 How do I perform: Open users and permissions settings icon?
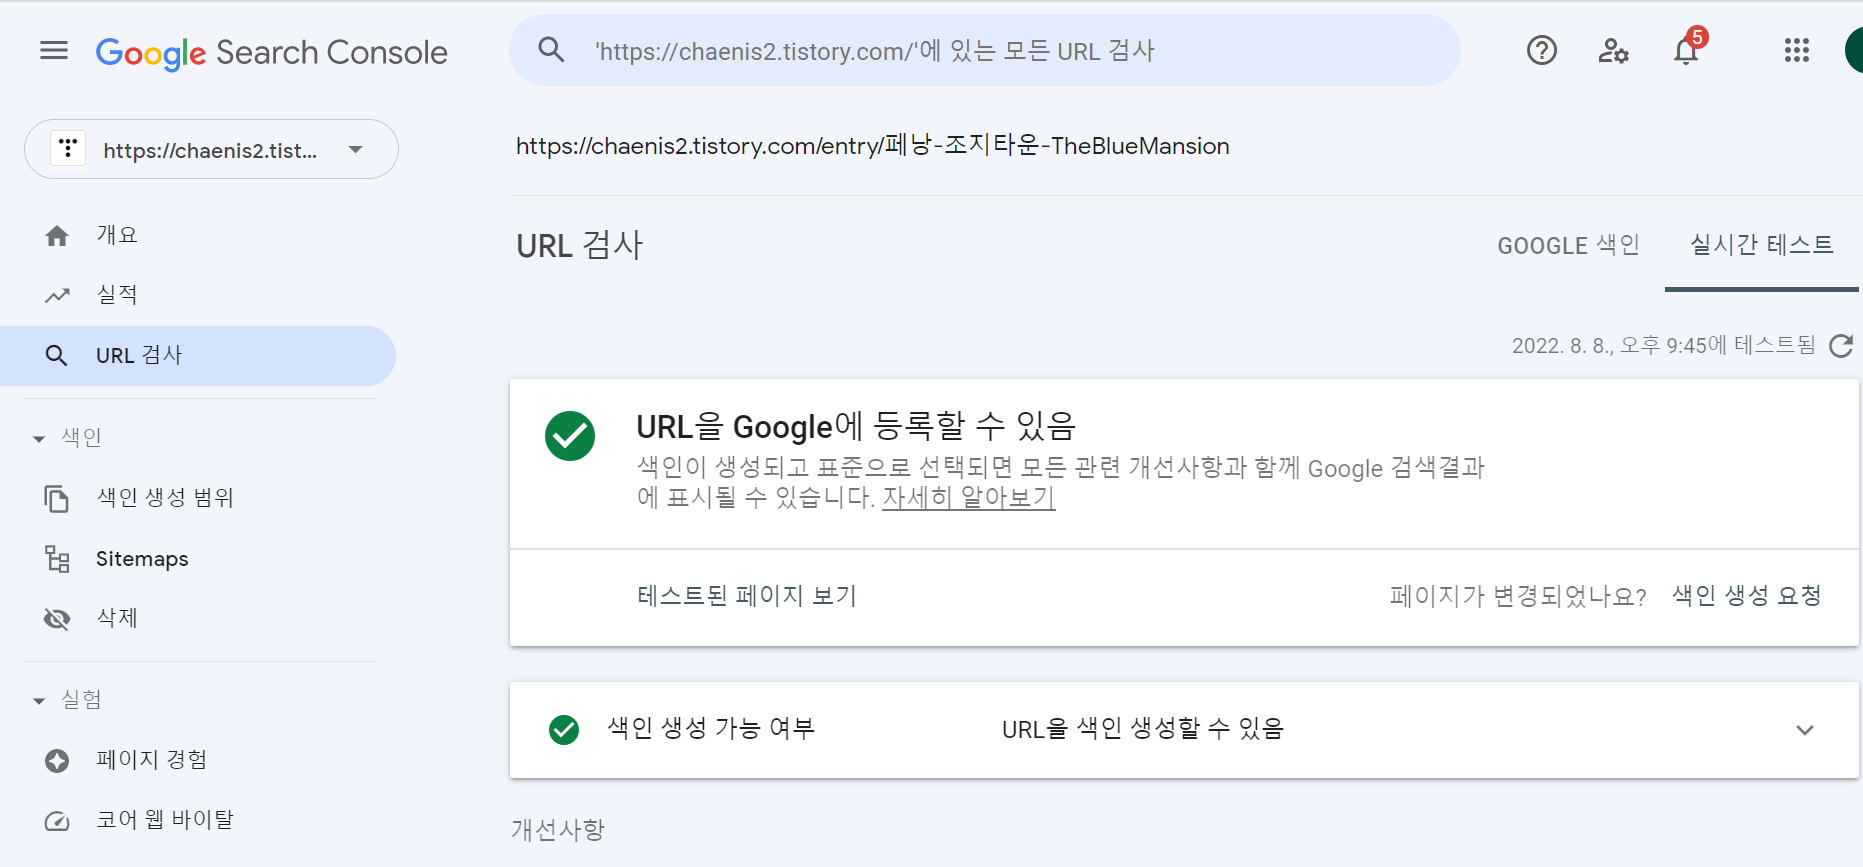click(1613, 50)
